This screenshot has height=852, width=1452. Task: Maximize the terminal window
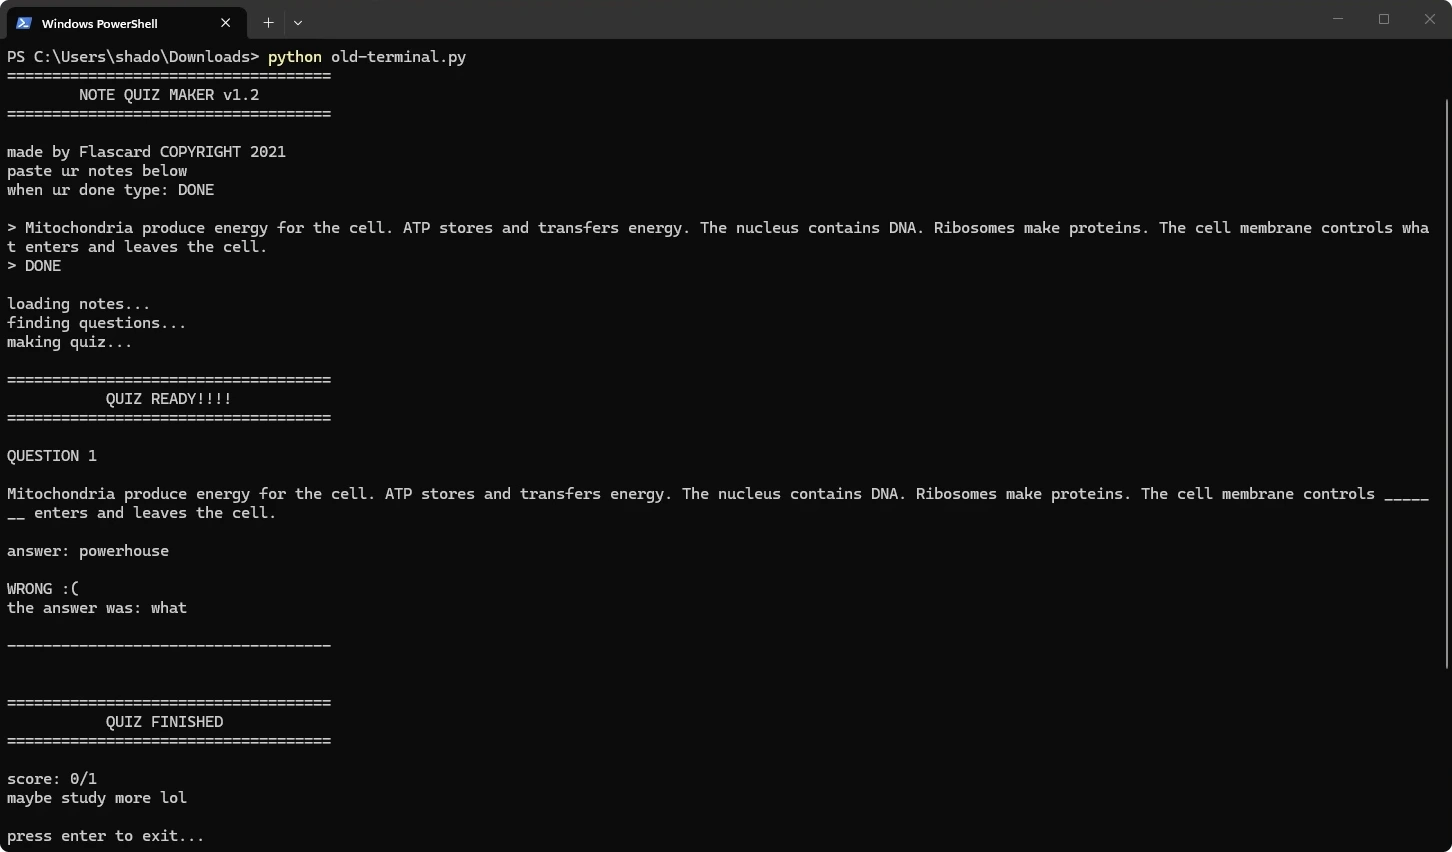tap(1384, 19)
